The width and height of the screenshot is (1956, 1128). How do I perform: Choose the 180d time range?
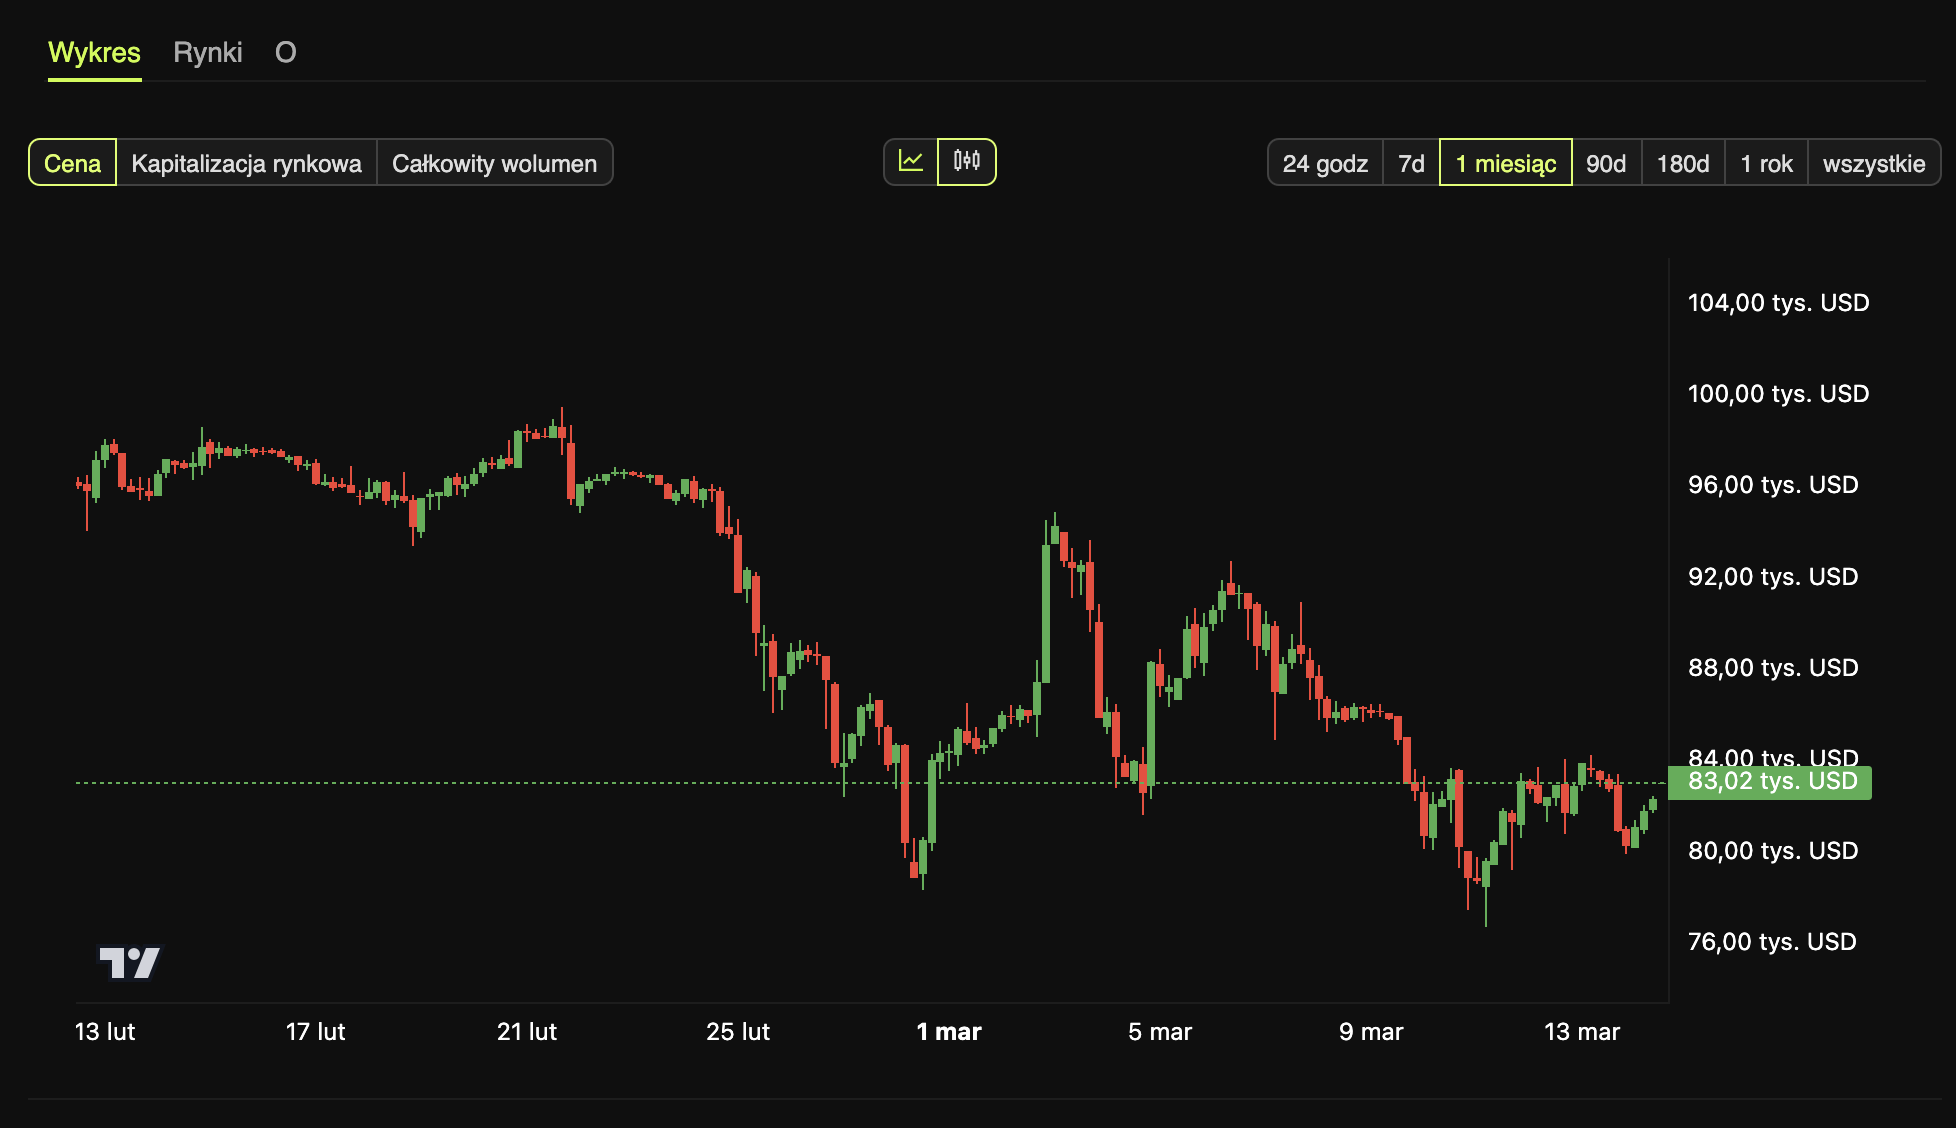point(1683,163)
